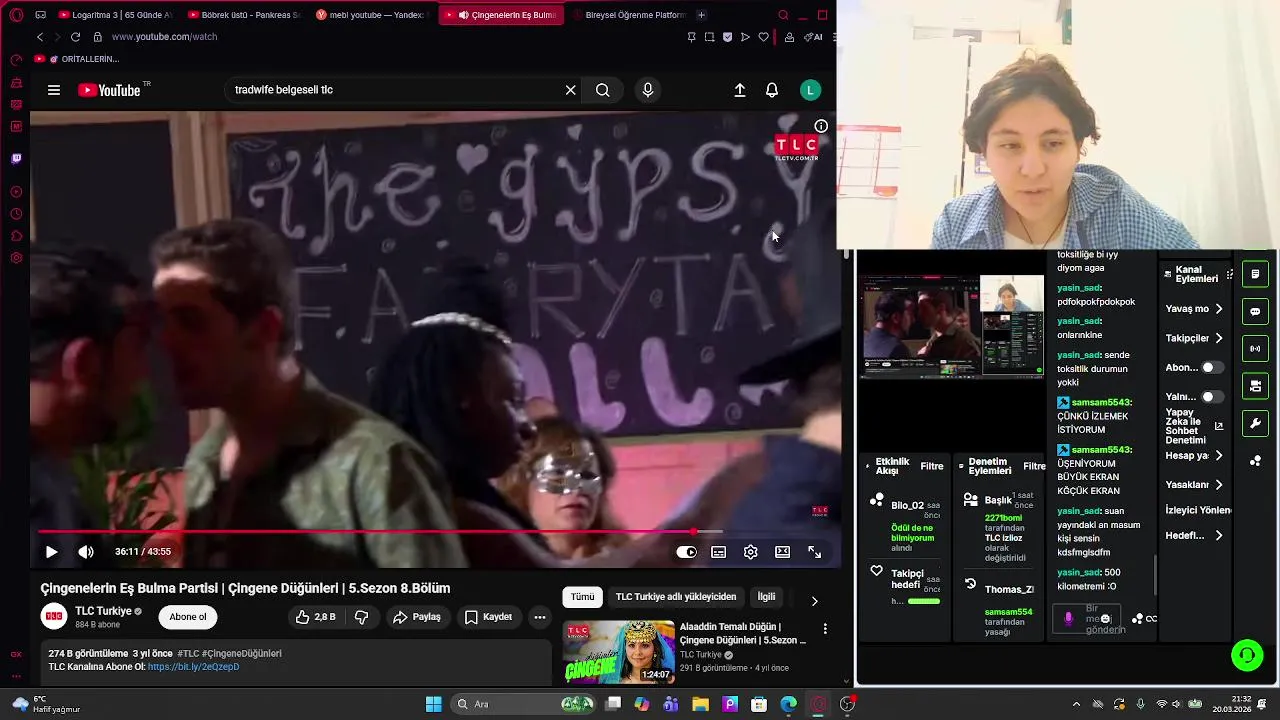Open File Explorer from taskbar

tap(700, 704)
